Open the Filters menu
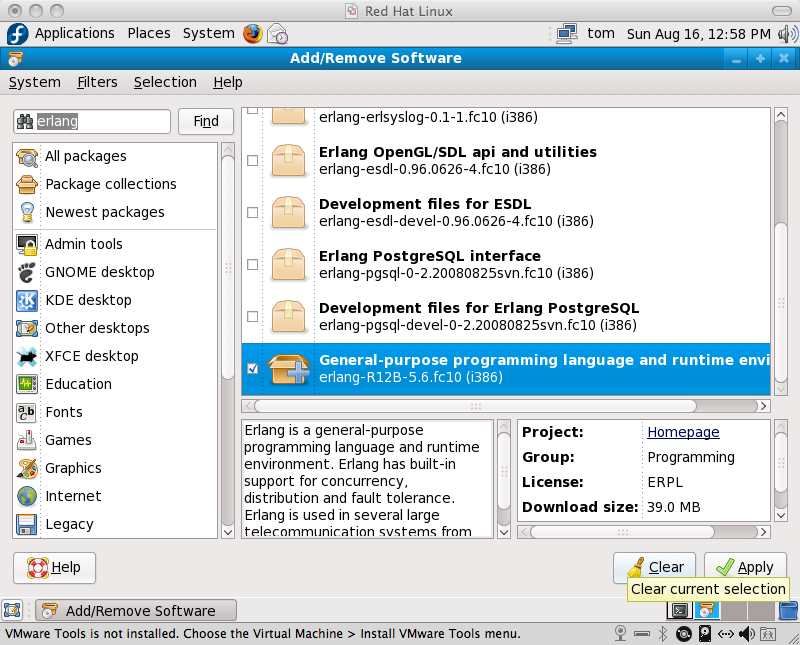This screenshot has width=800, height=645. click(97, 82)
